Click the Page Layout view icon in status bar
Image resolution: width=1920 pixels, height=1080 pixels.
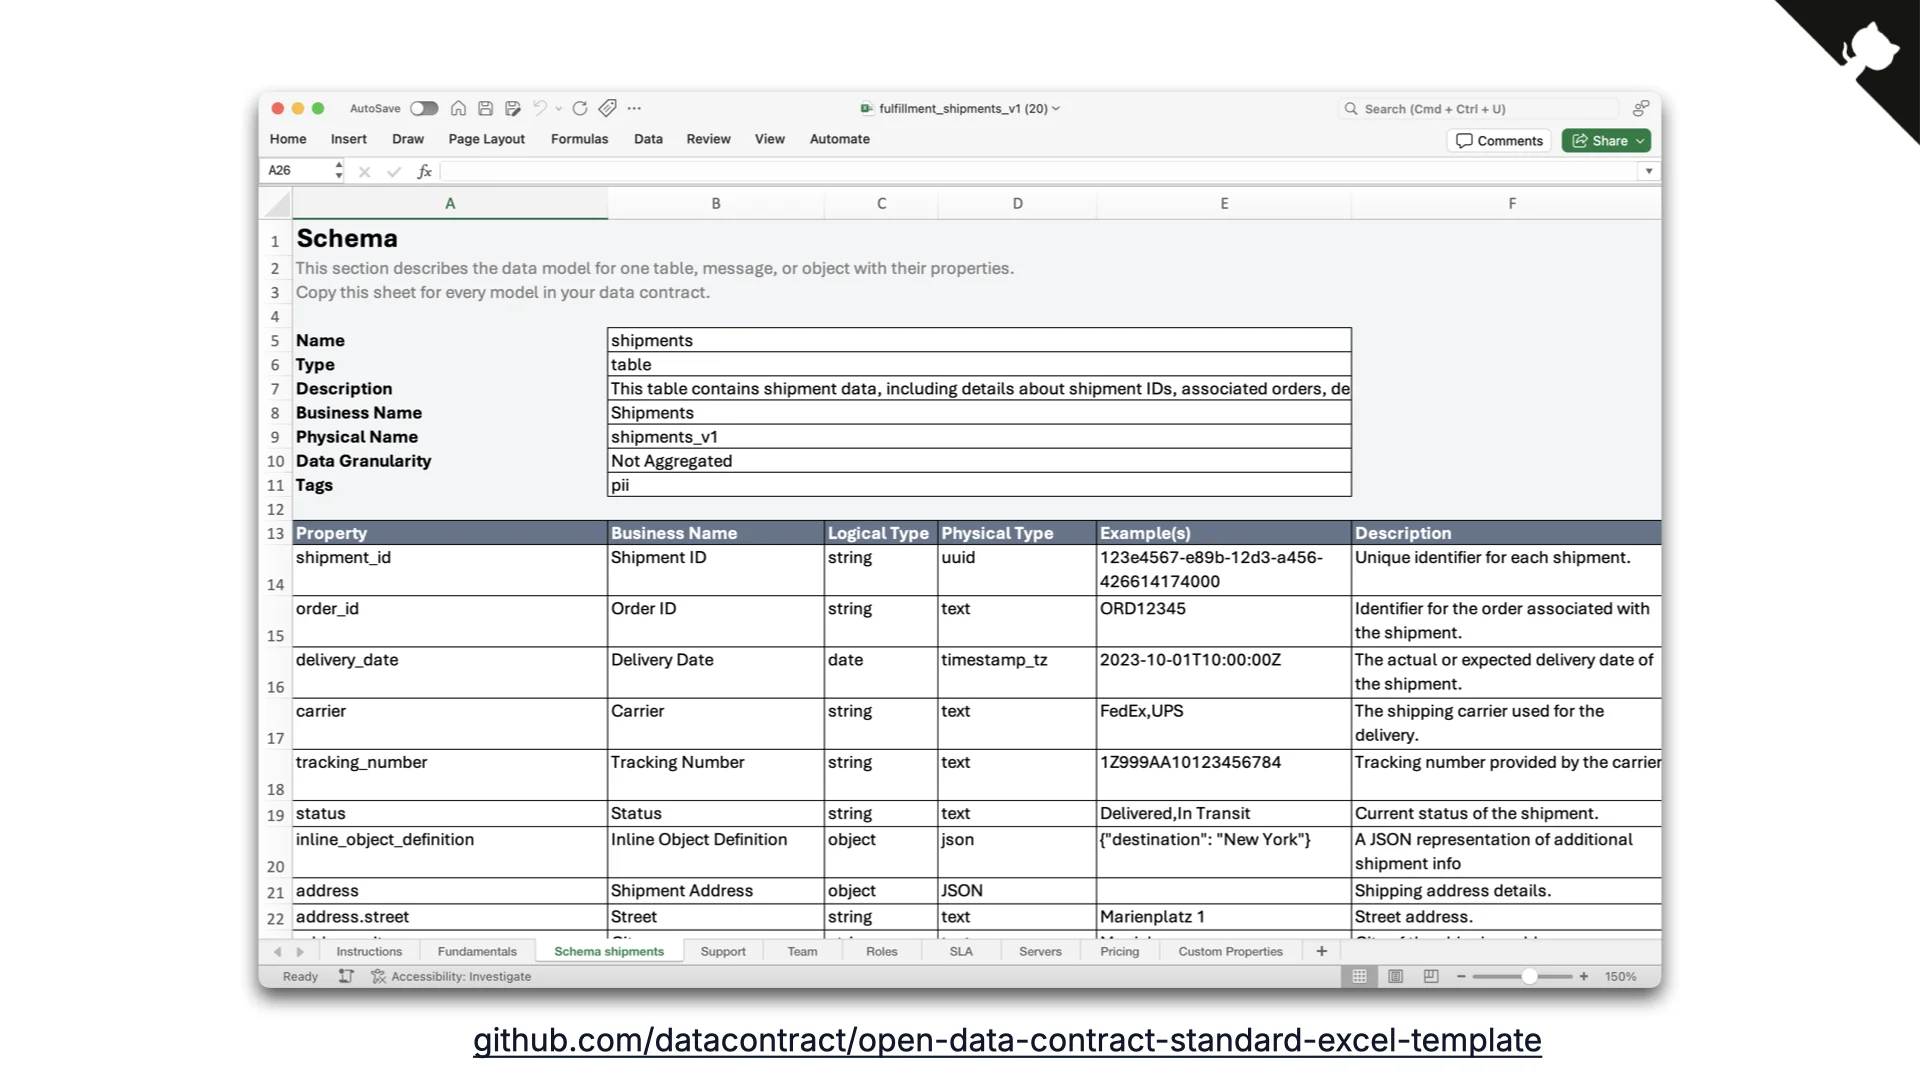1395,977
